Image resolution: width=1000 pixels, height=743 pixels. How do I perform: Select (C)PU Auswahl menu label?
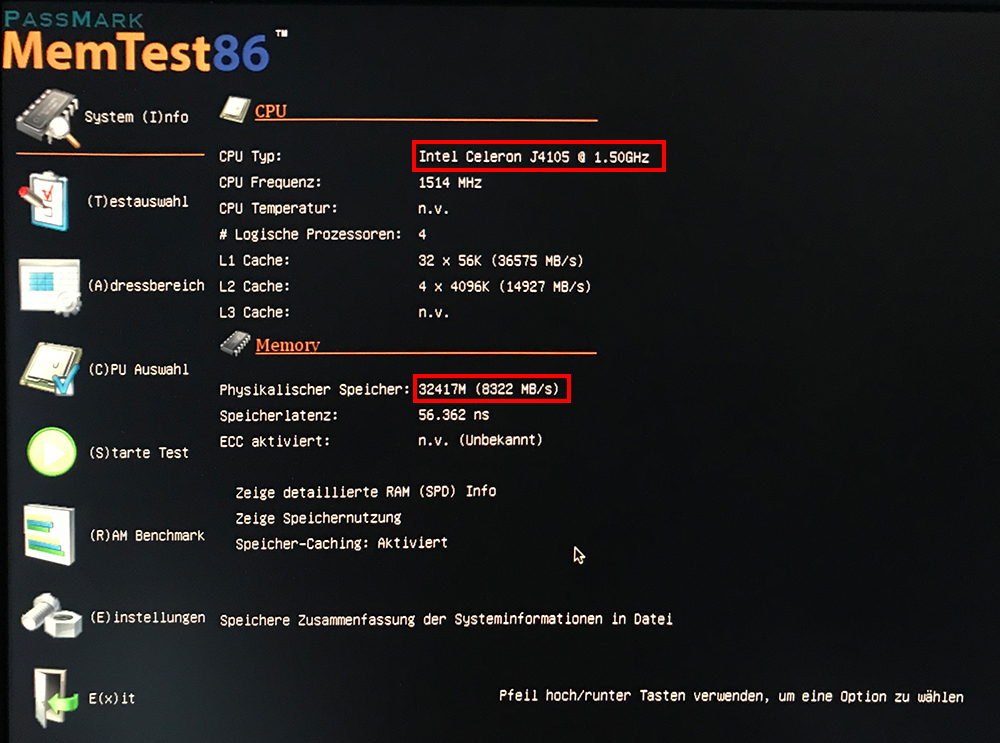[x=138, y=369]
